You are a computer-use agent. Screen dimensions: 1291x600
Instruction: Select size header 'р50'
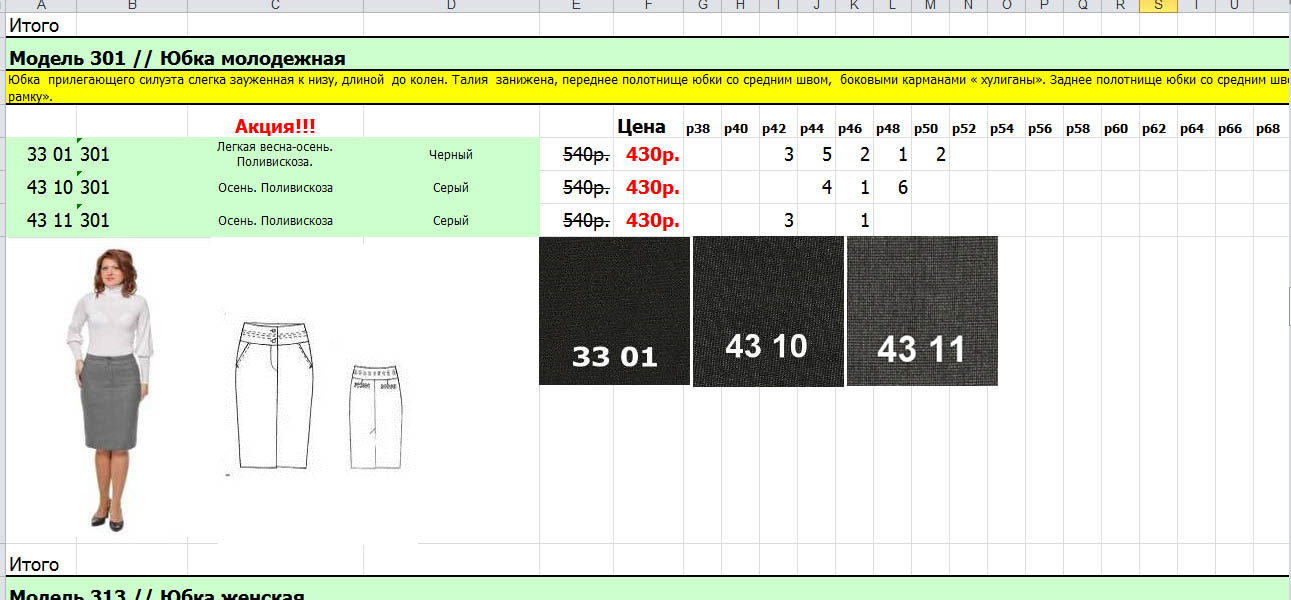(925, 129)
